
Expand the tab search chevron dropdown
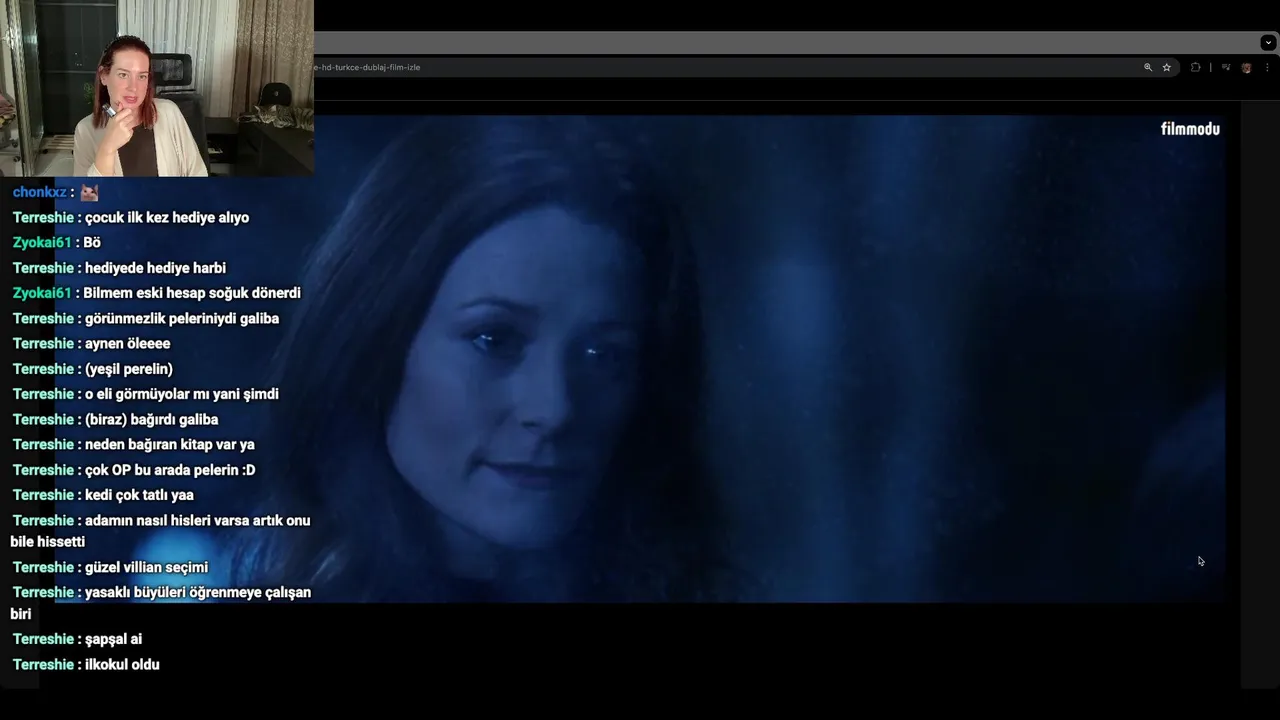tap(1268, 43)
